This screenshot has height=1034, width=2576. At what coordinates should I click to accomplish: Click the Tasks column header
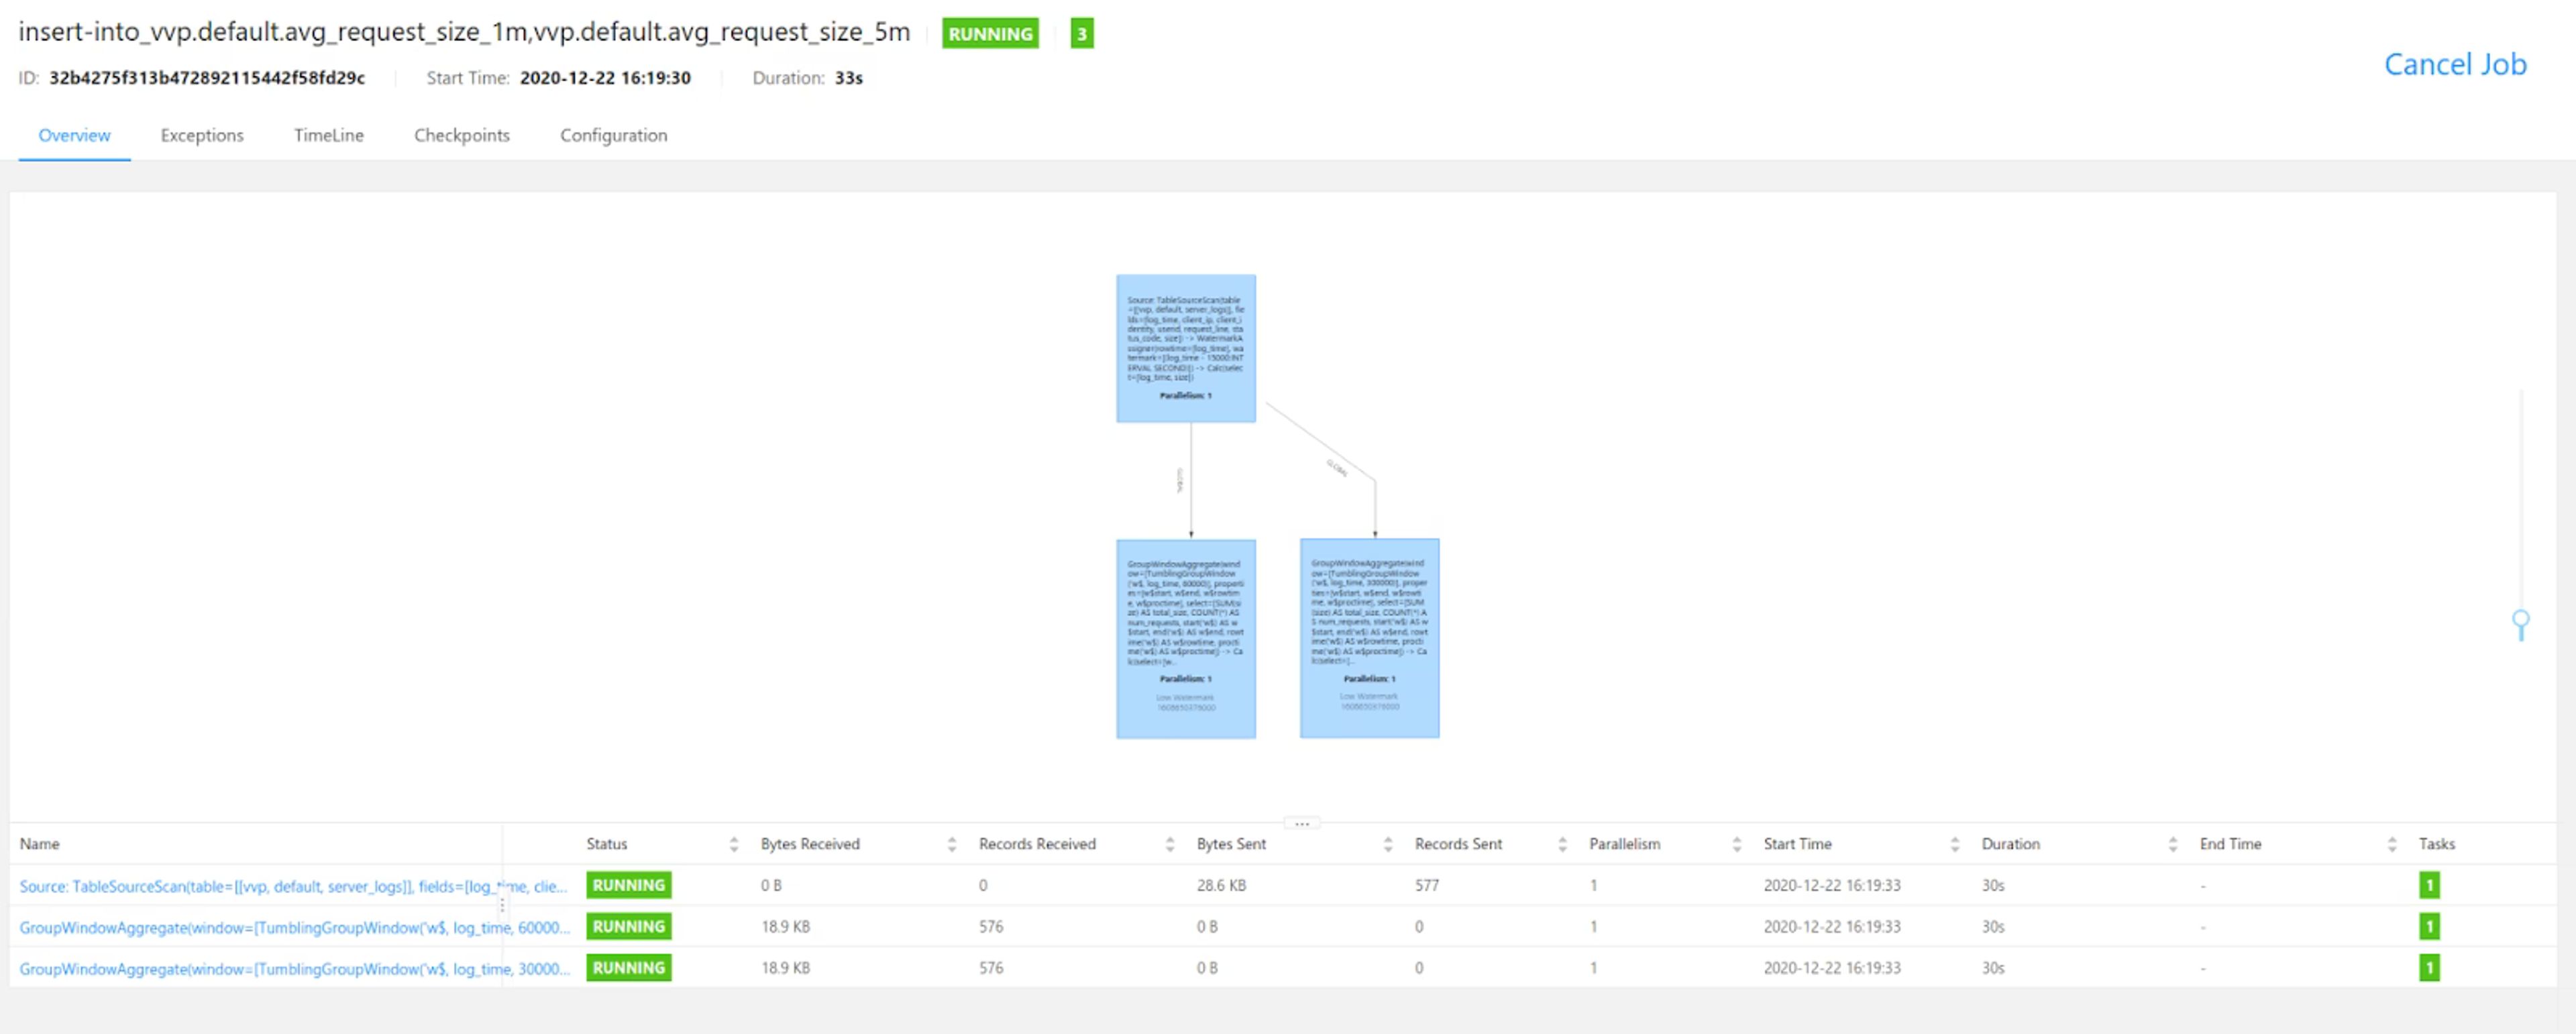click(x=2436, y=844)
